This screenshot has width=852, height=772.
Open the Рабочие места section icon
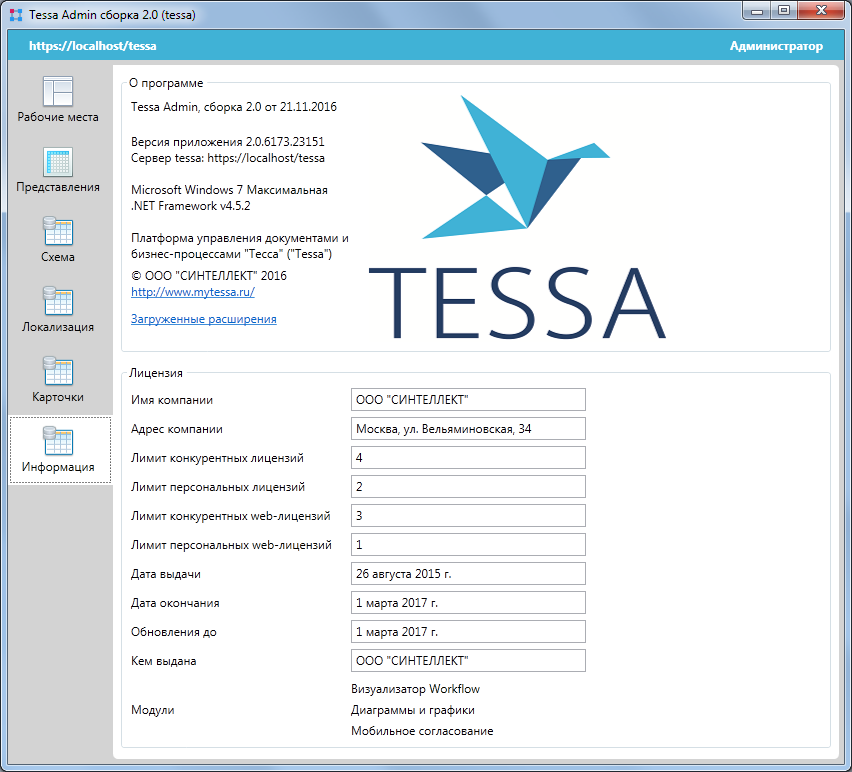tap(58, 92)
